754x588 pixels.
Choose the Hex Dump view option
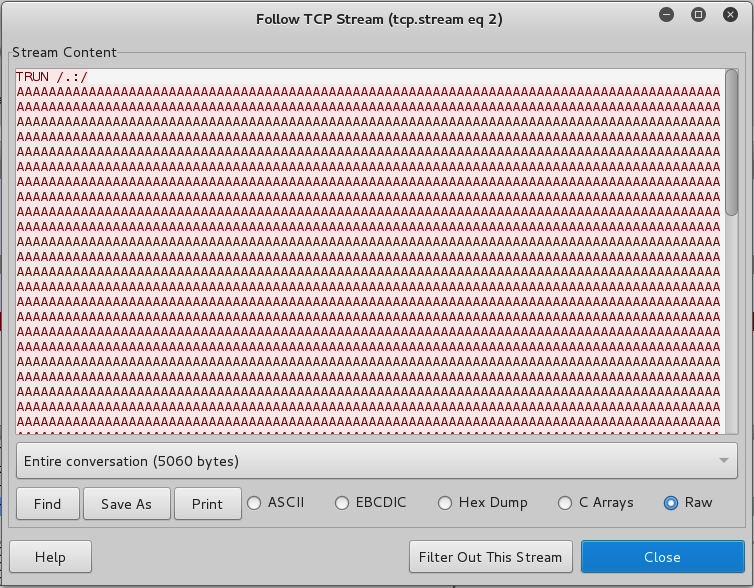(446, 503)
